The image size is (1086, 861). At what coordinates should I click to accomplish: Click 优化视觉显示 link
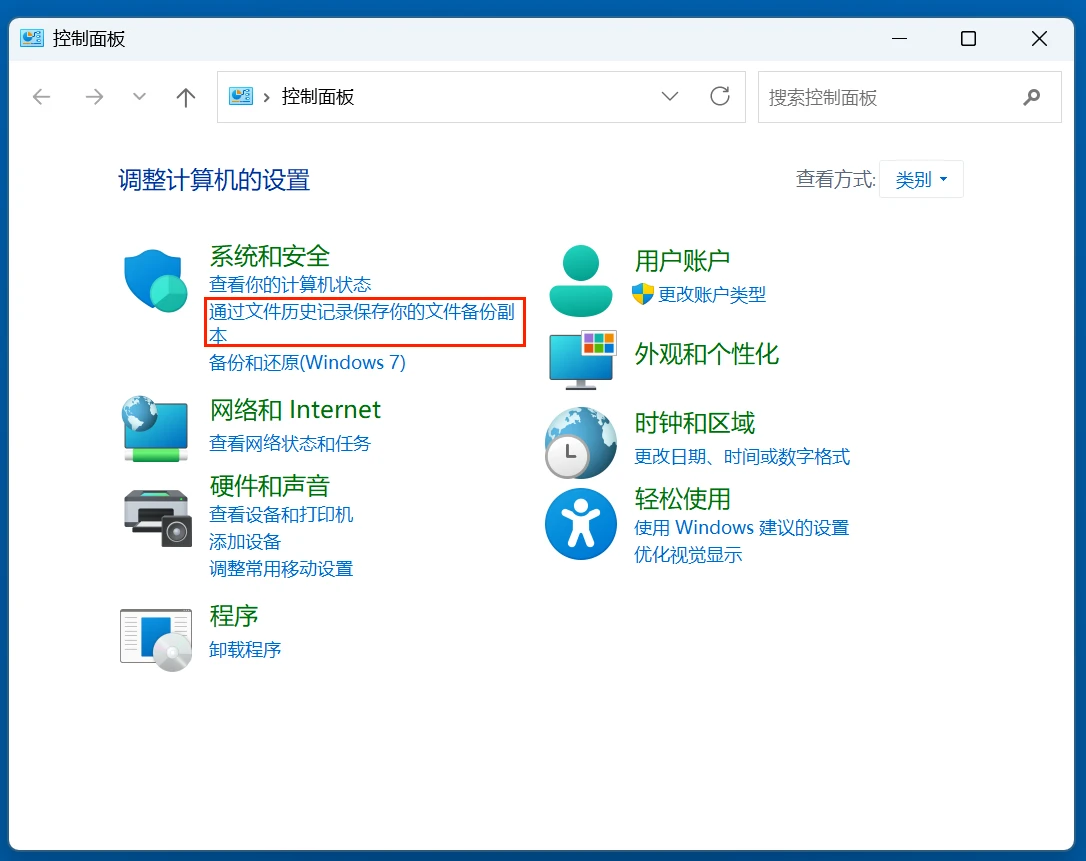click(688, 555)
